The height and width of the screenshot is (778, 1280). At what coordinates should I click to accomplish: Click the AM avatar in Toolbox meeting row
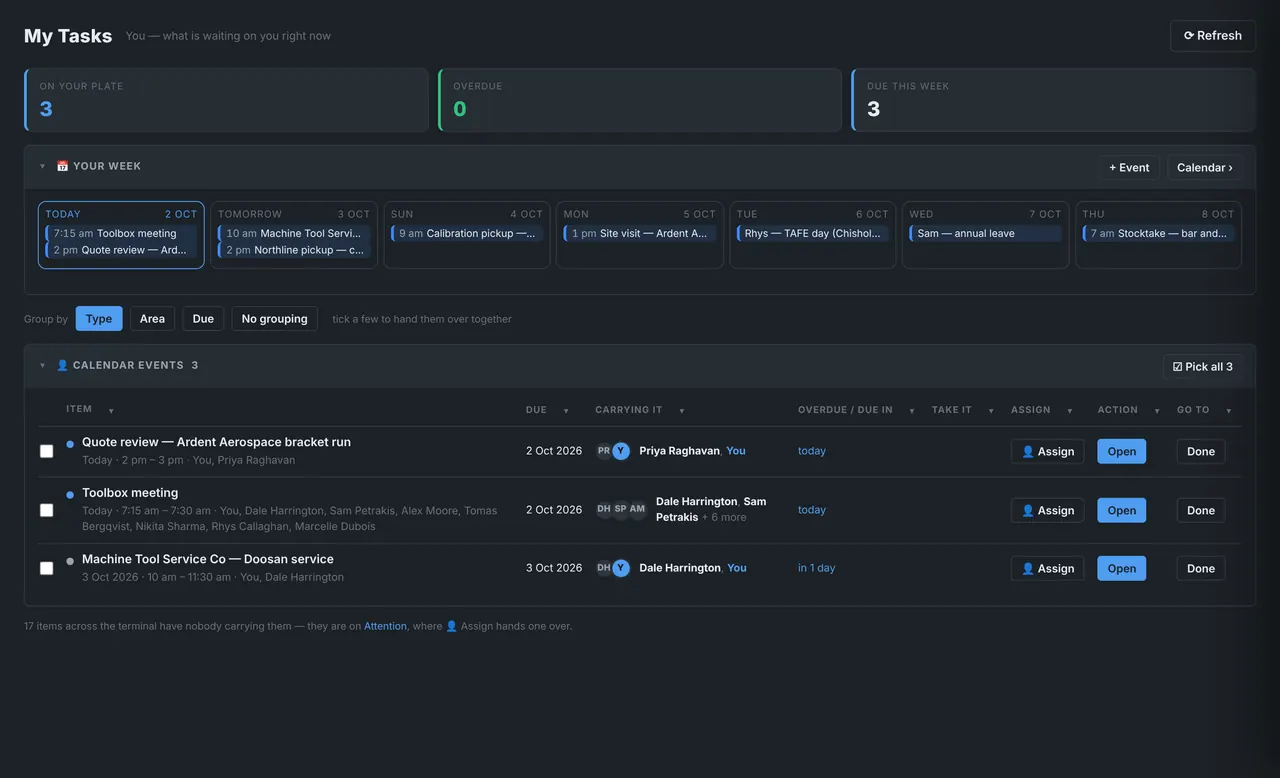pos(637,509)
